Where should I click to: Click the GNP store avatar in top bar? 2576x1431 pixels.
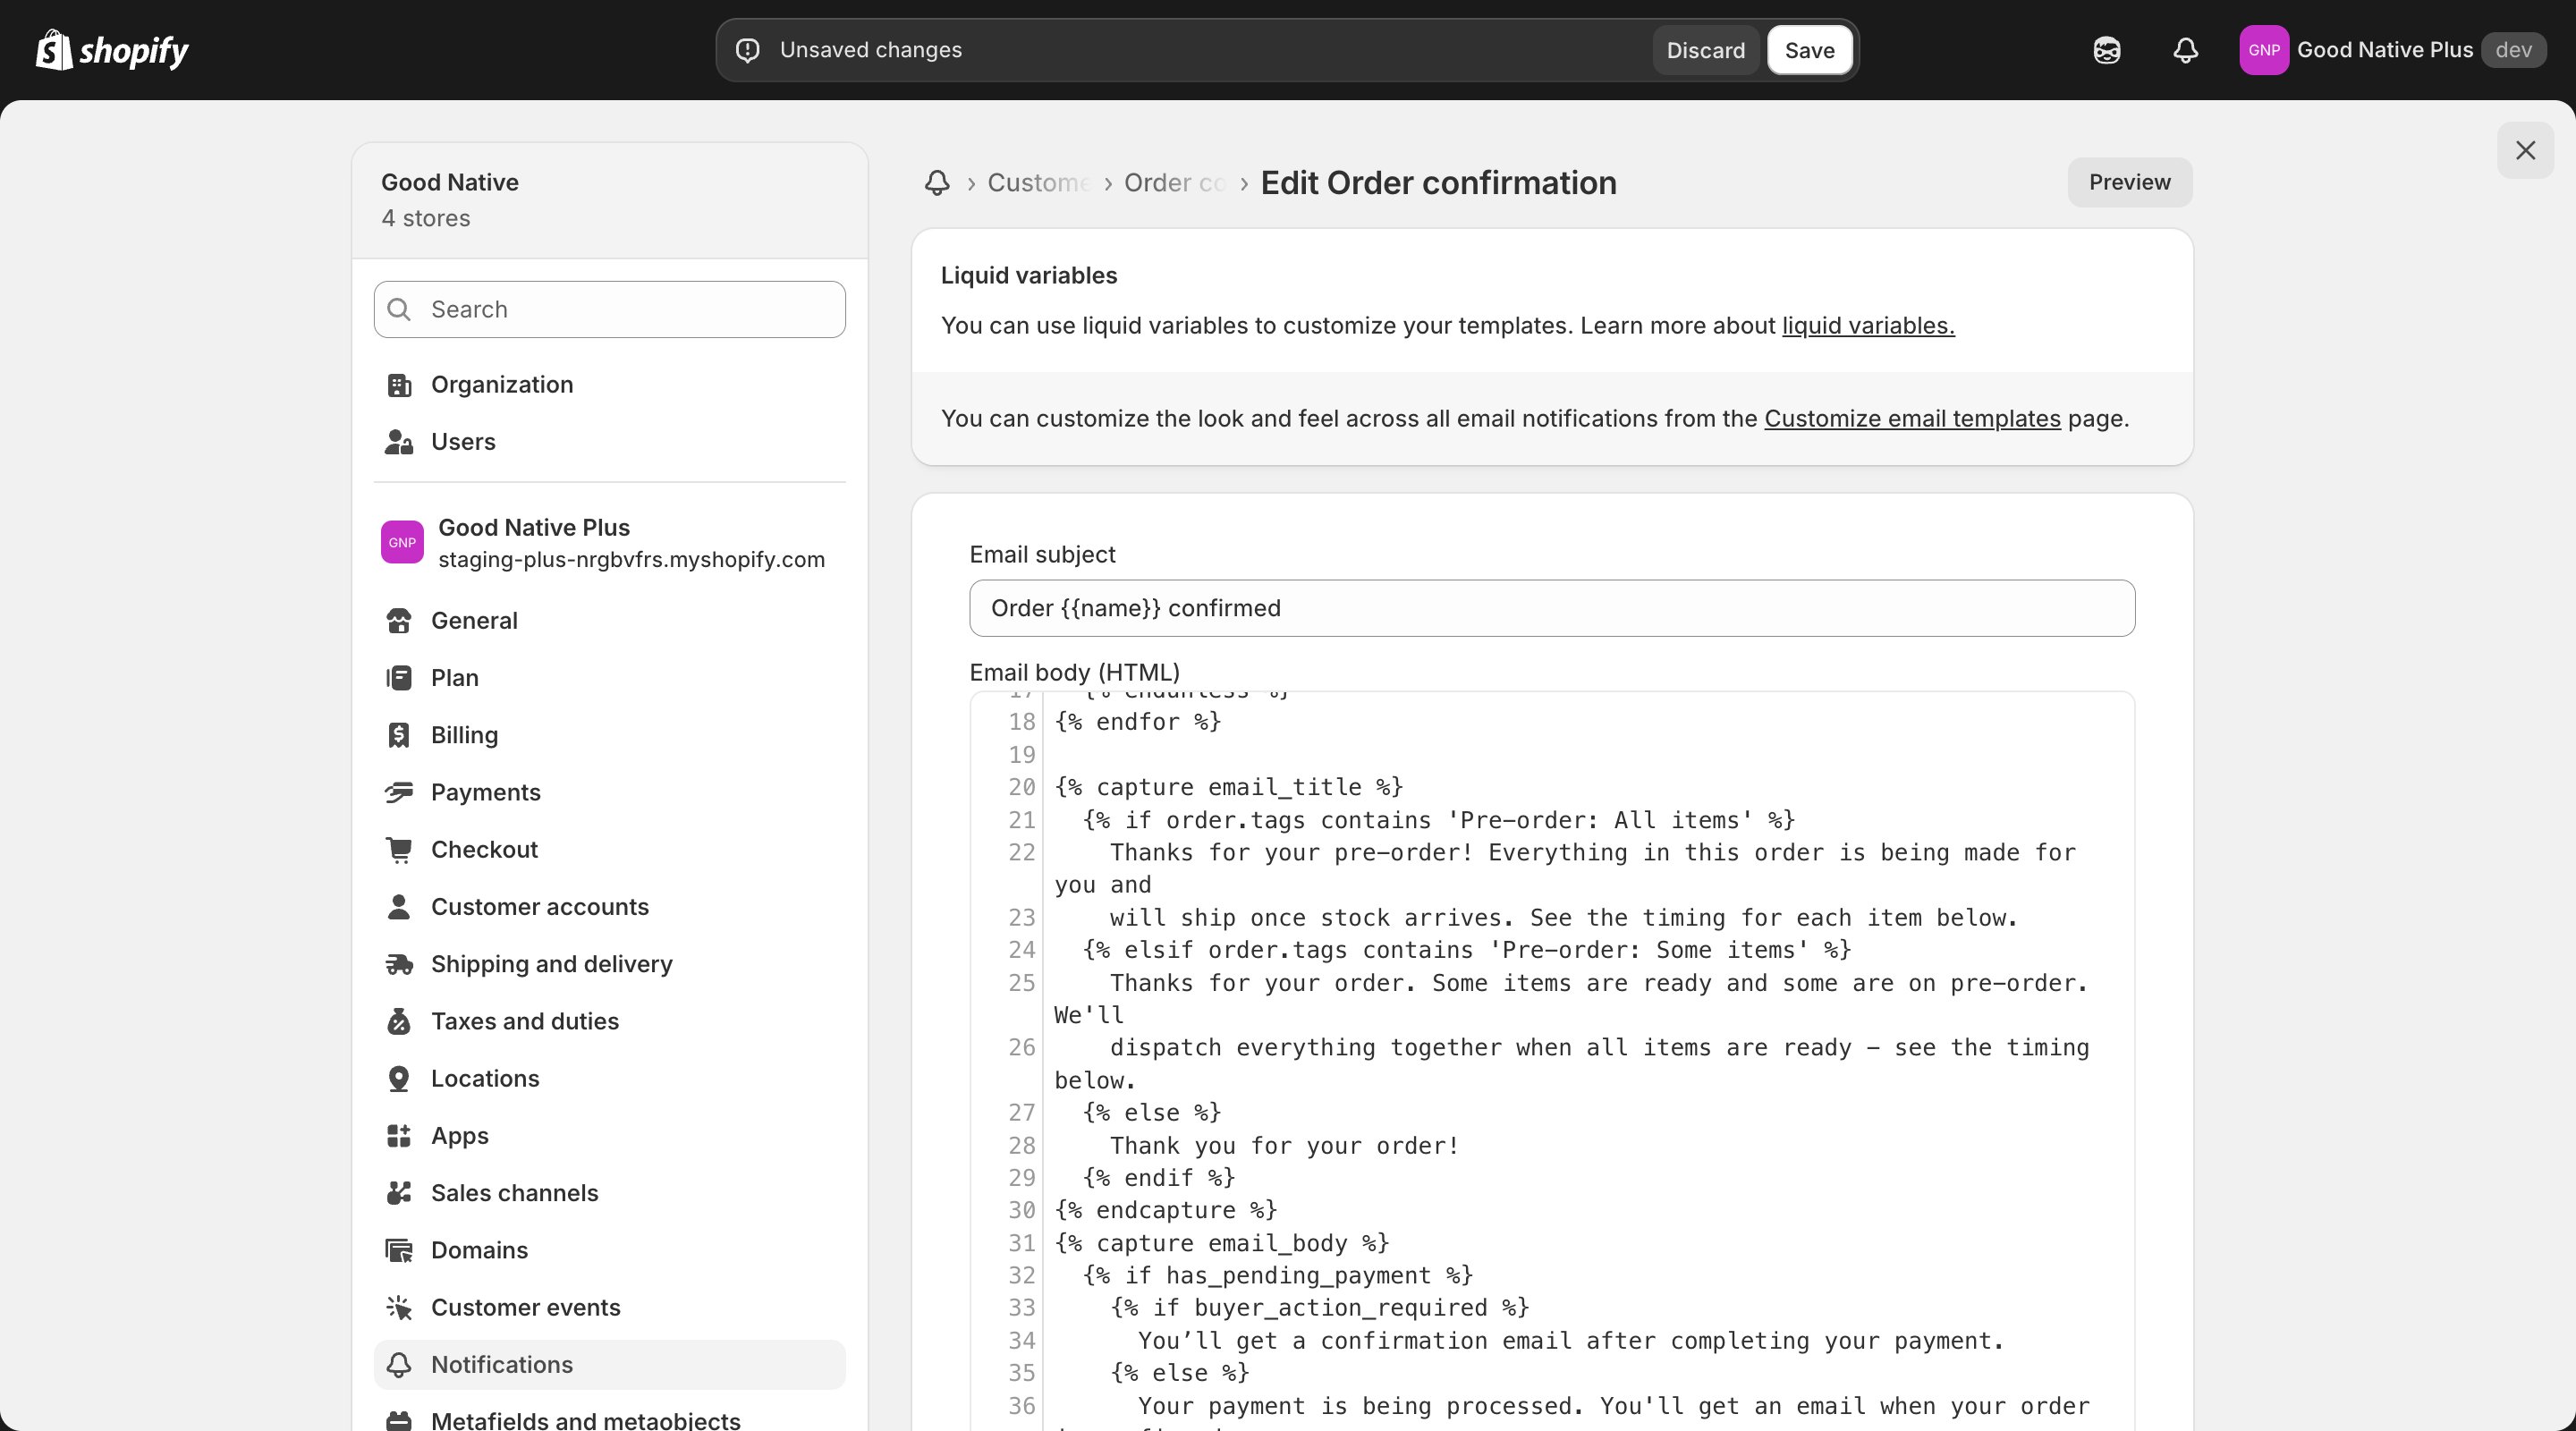[2264, 50]
